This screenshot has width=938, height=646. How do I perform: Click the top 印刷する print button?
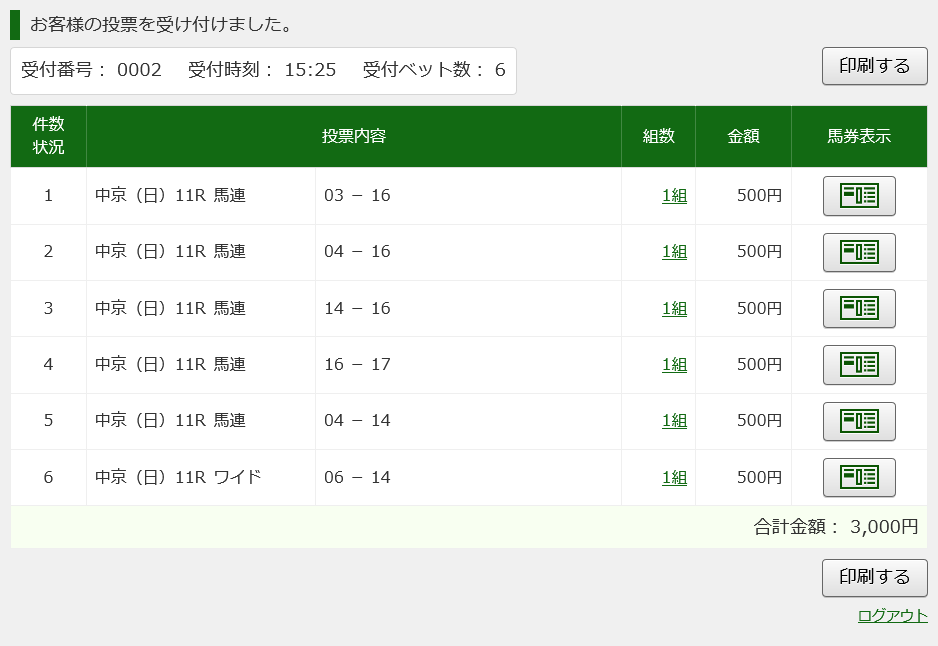pyautogui.click(x=874, y=66)
